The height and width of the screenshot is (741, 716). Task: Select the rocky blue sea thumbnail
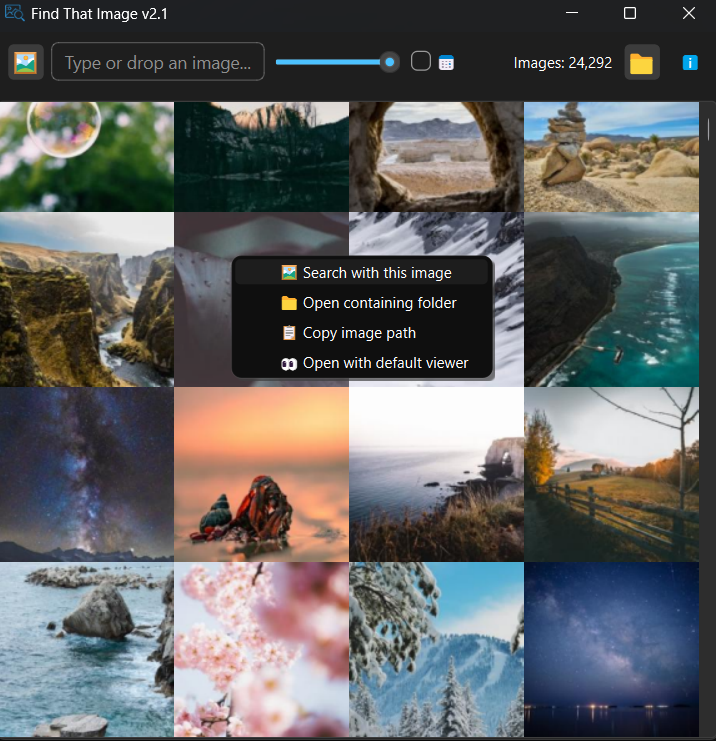(x=87, y=649)
